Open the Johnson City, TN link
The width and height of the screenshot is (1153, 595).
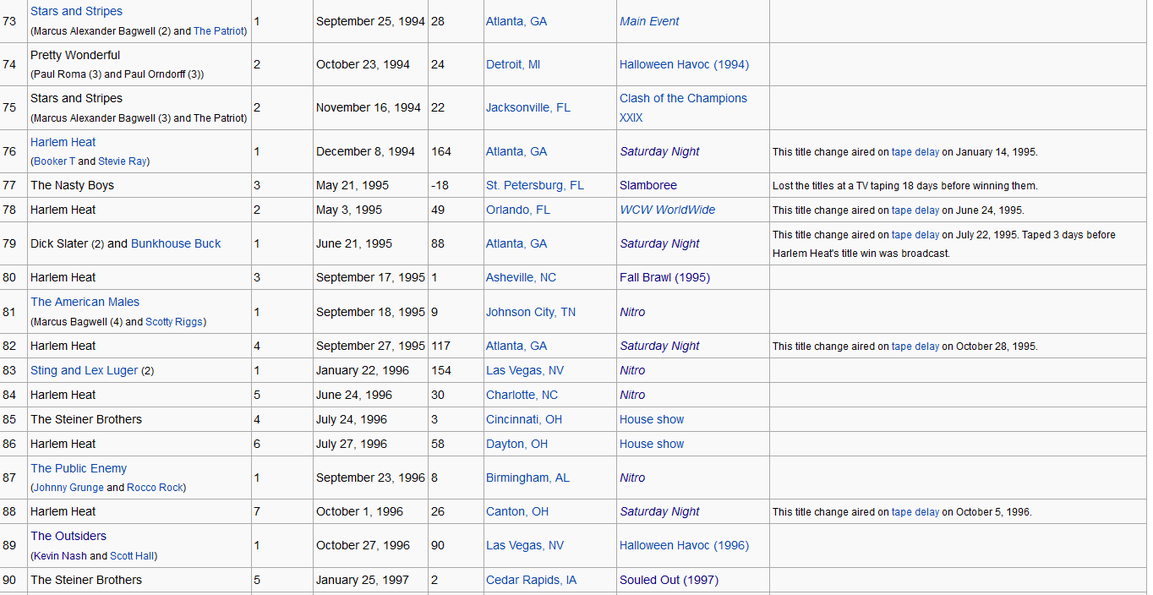pos(531,312)
